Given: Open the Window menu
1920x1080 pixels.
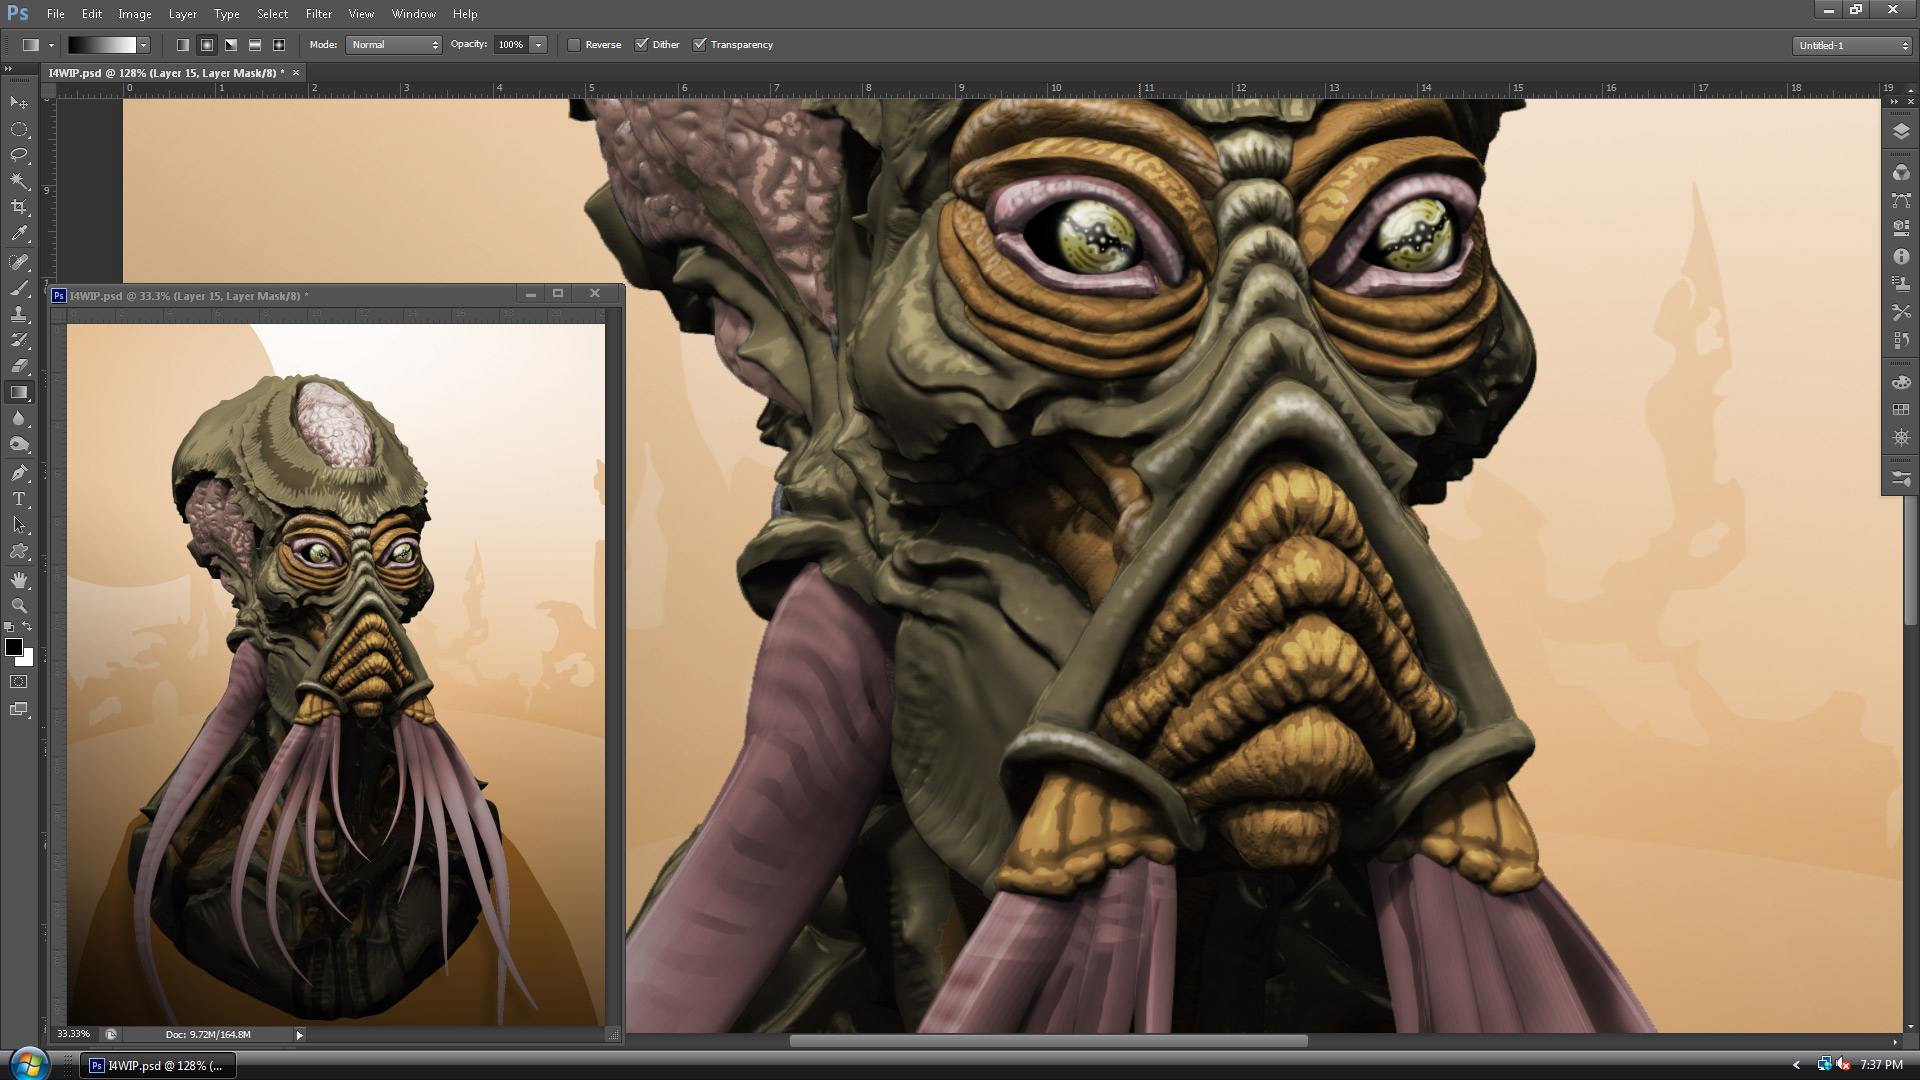Looking at the screenshot, I should tap(414, 14).
